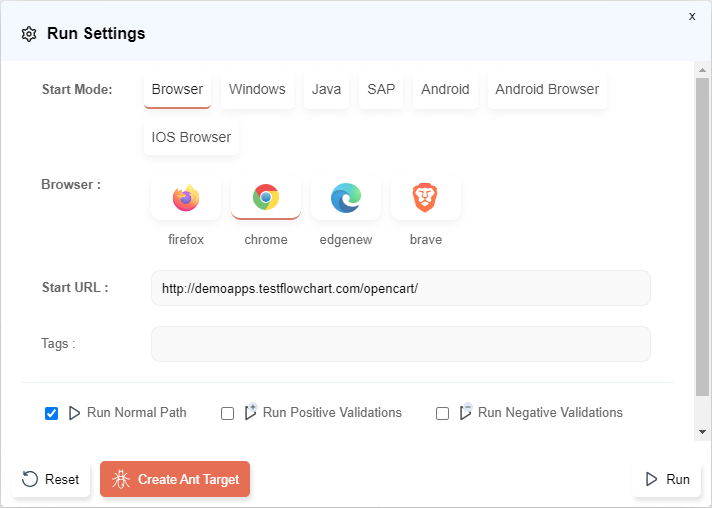Select the SAP start mode
Image resolution: width=712 pixels, height=508 pixels.
pos(381,89)
